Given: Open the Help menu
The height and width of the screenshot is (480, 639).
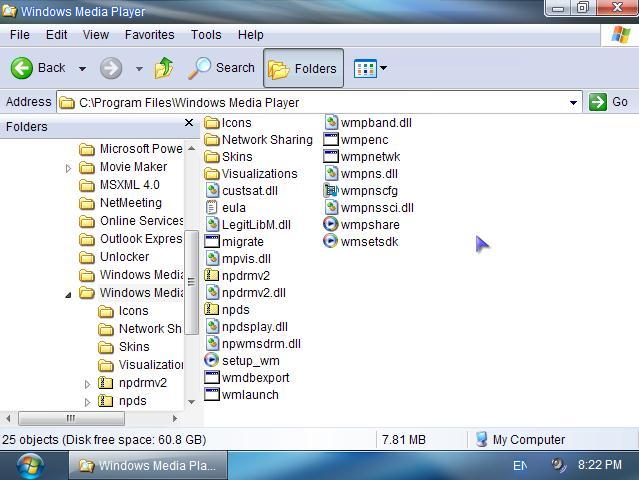Looking at the screenshot, I should click(251, 35).
